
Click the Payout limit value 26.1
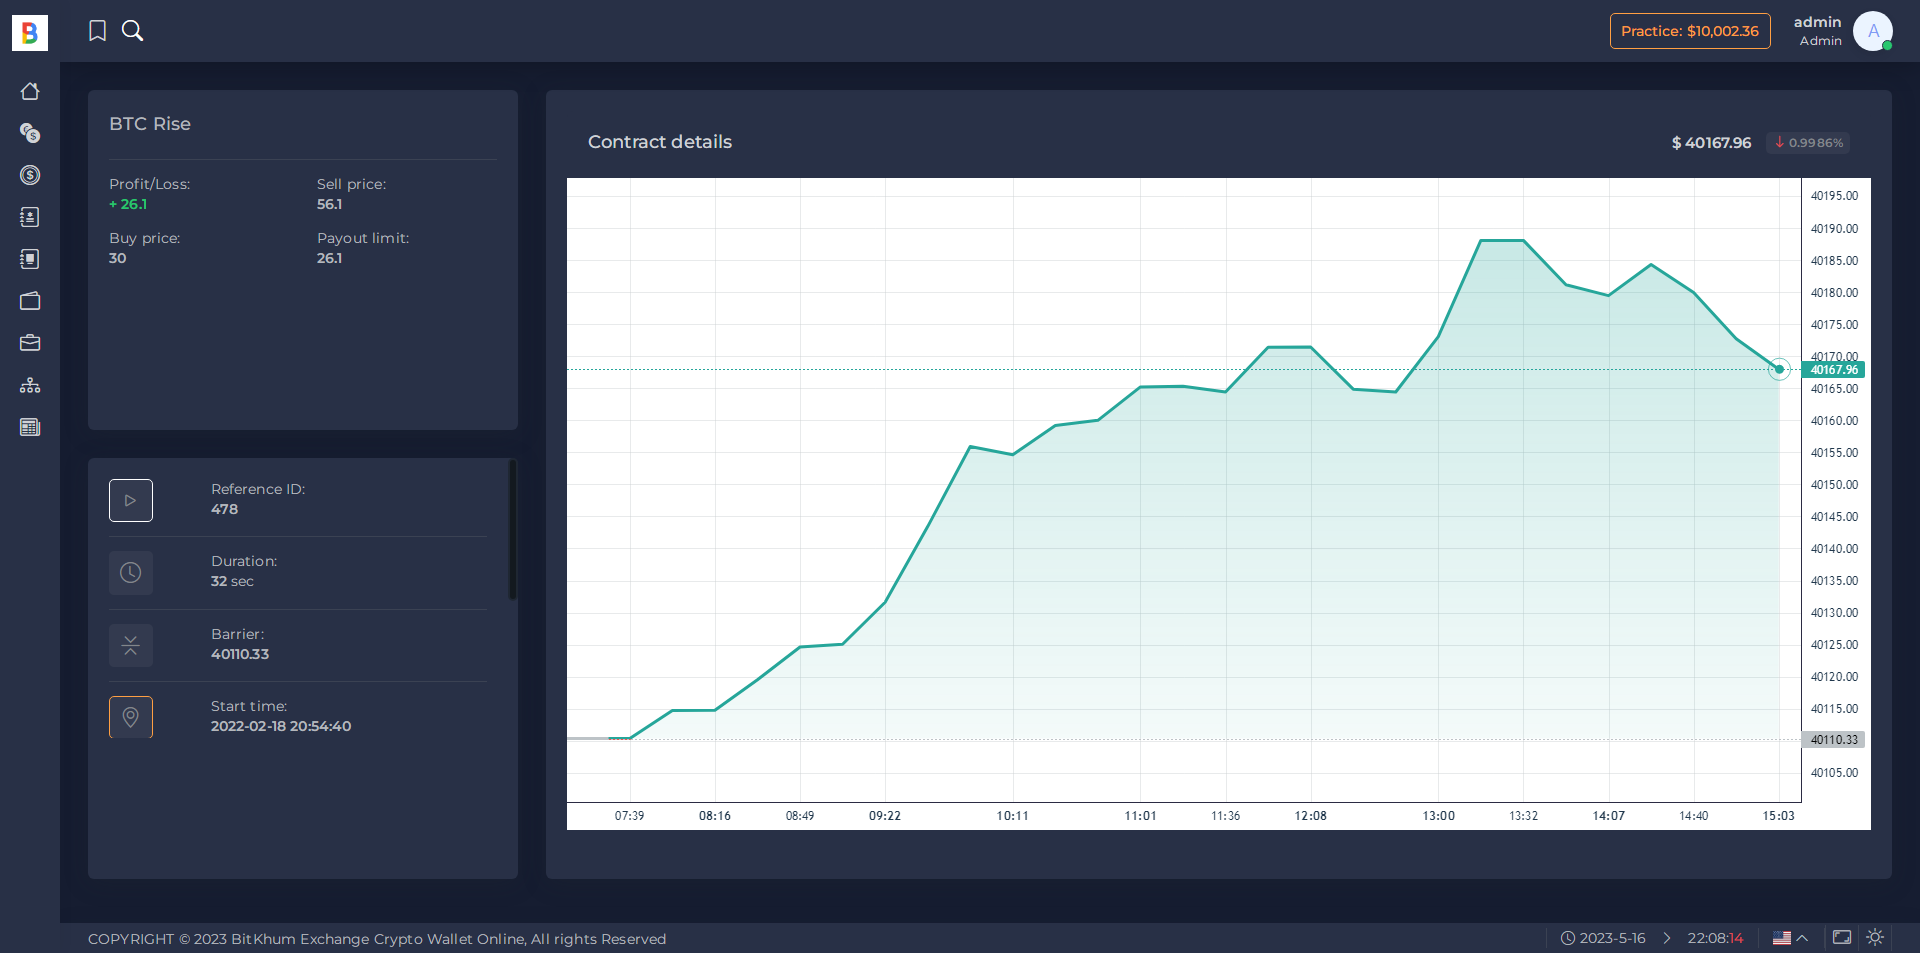pos(329,258)
